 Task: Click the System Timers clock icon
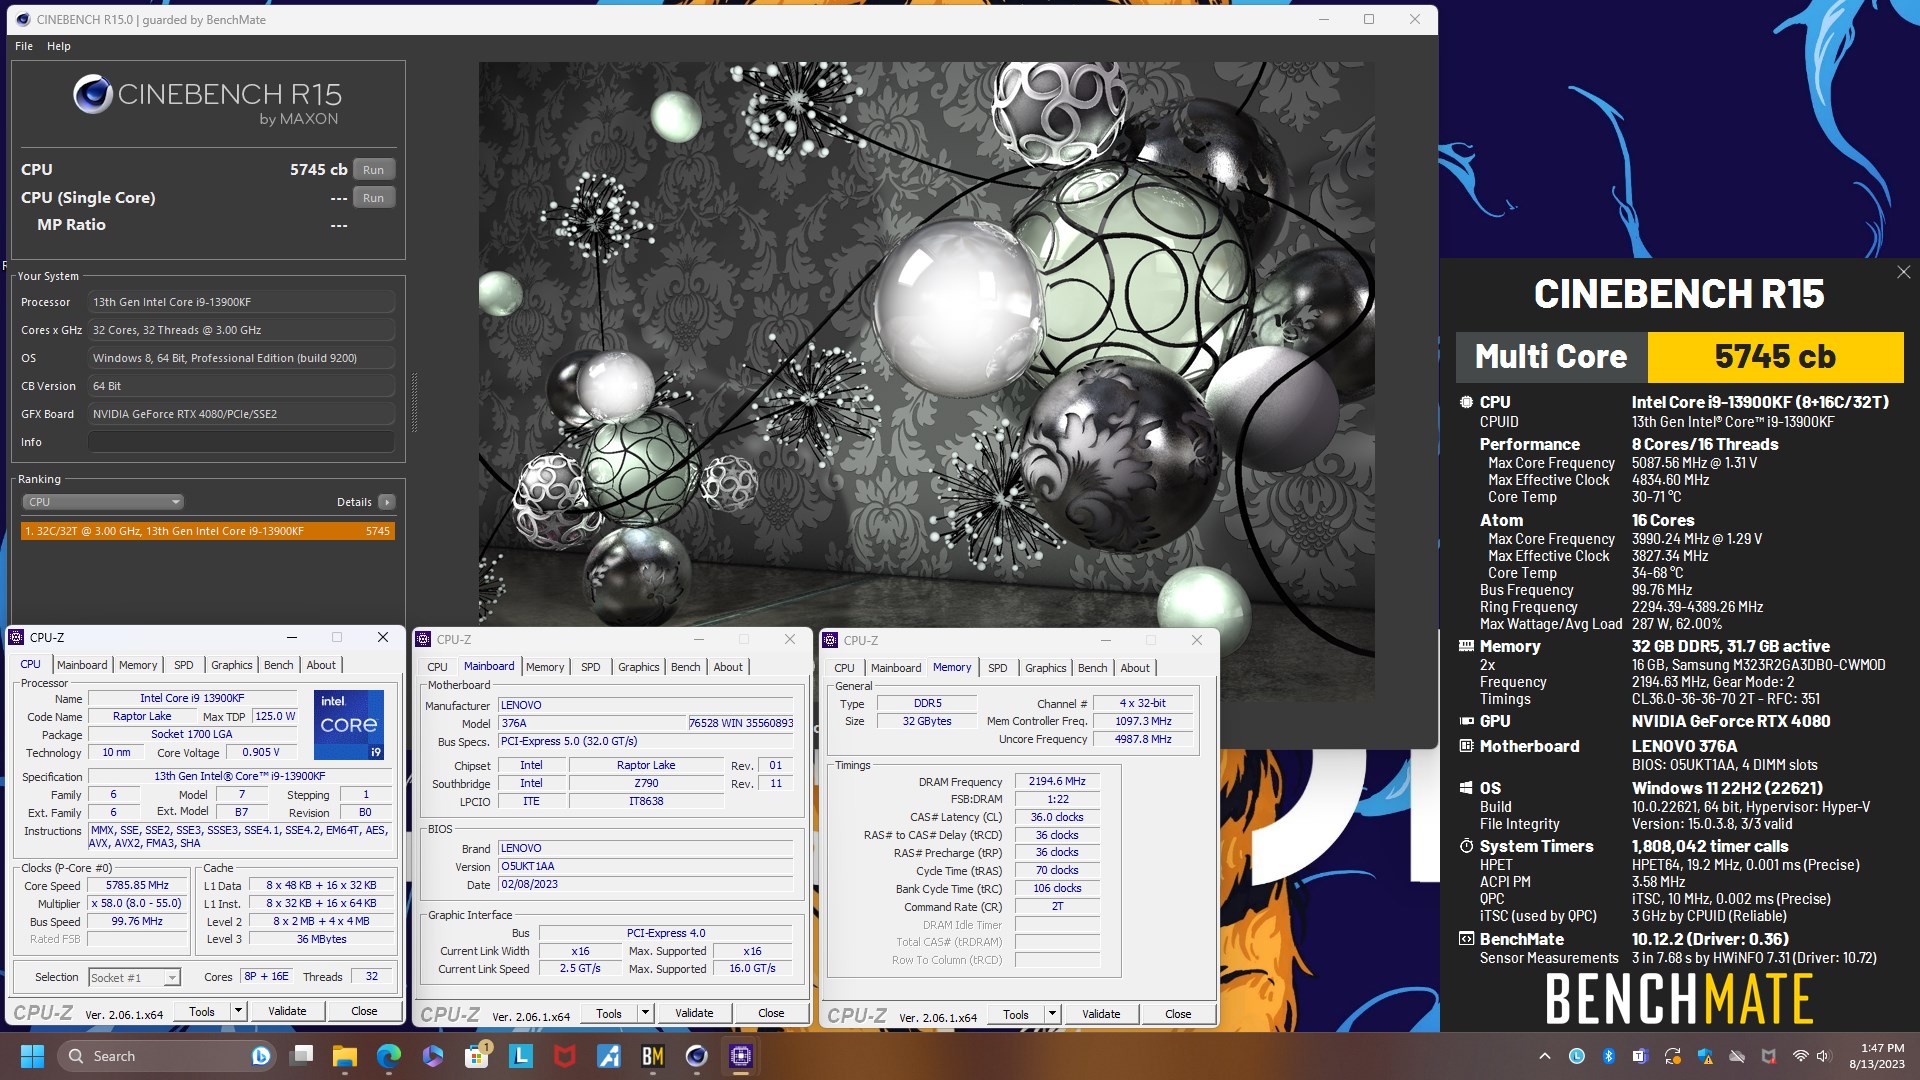1466,846
